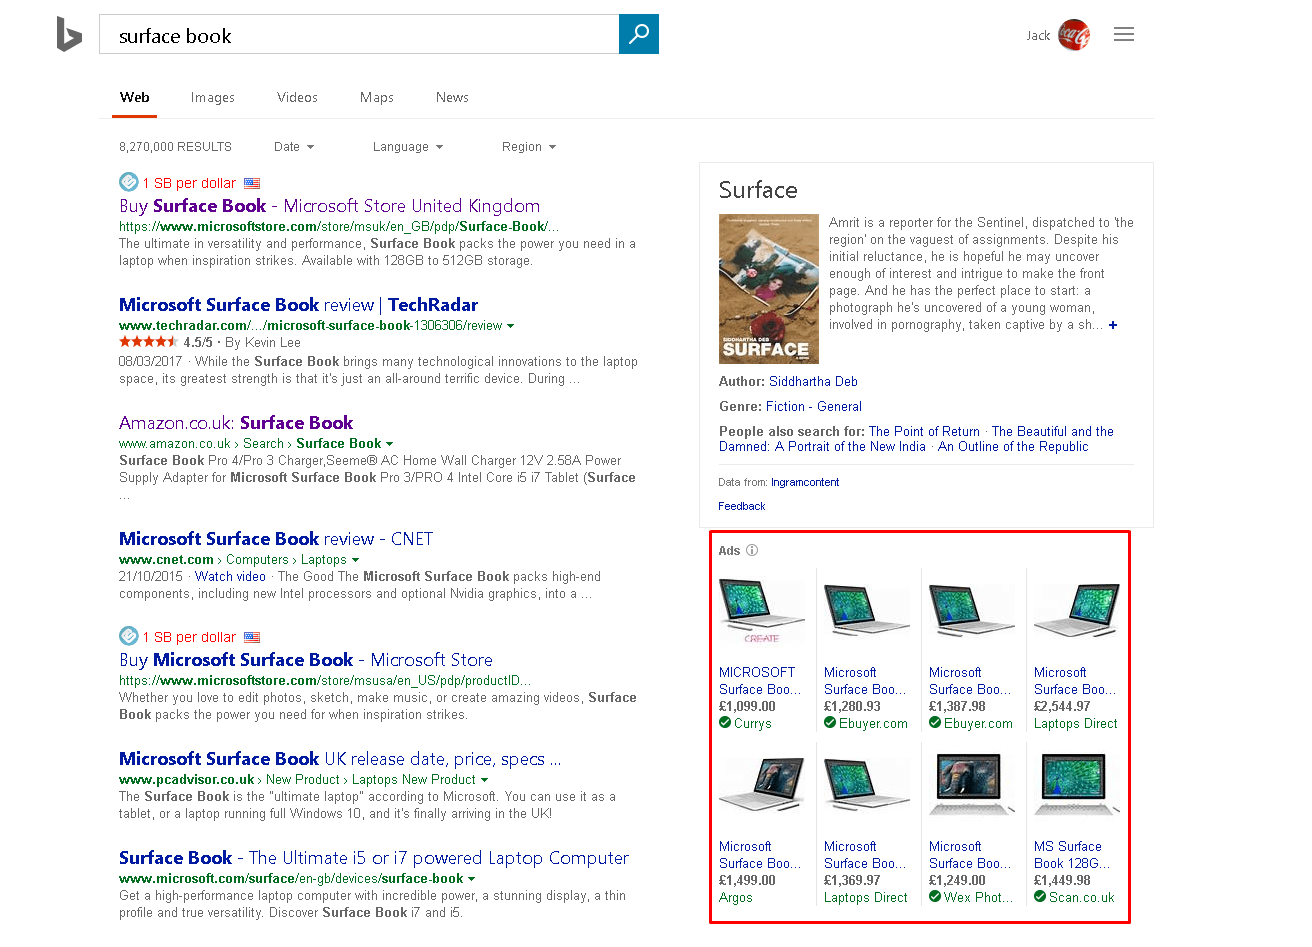1312x947 pixels.
Task: Open Microsoft Surface Book review CNET
Action: click(x=276, y=539)
